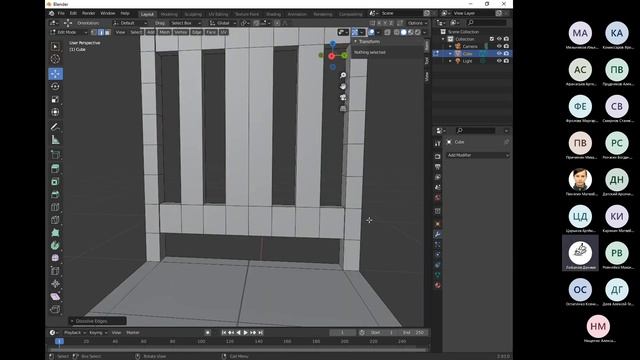640x360 pixels.
Task: Open the Vertex menu
Action: (180, 32)
